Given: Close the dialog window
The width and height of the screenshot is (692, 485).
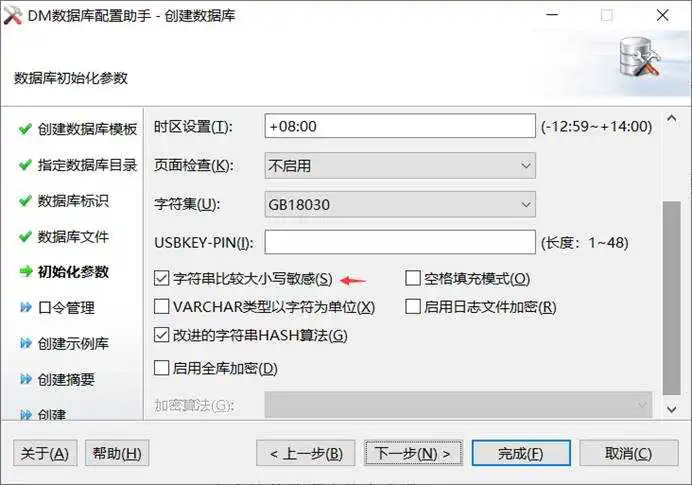Looking at the screenshot, I should pos(662,15).
